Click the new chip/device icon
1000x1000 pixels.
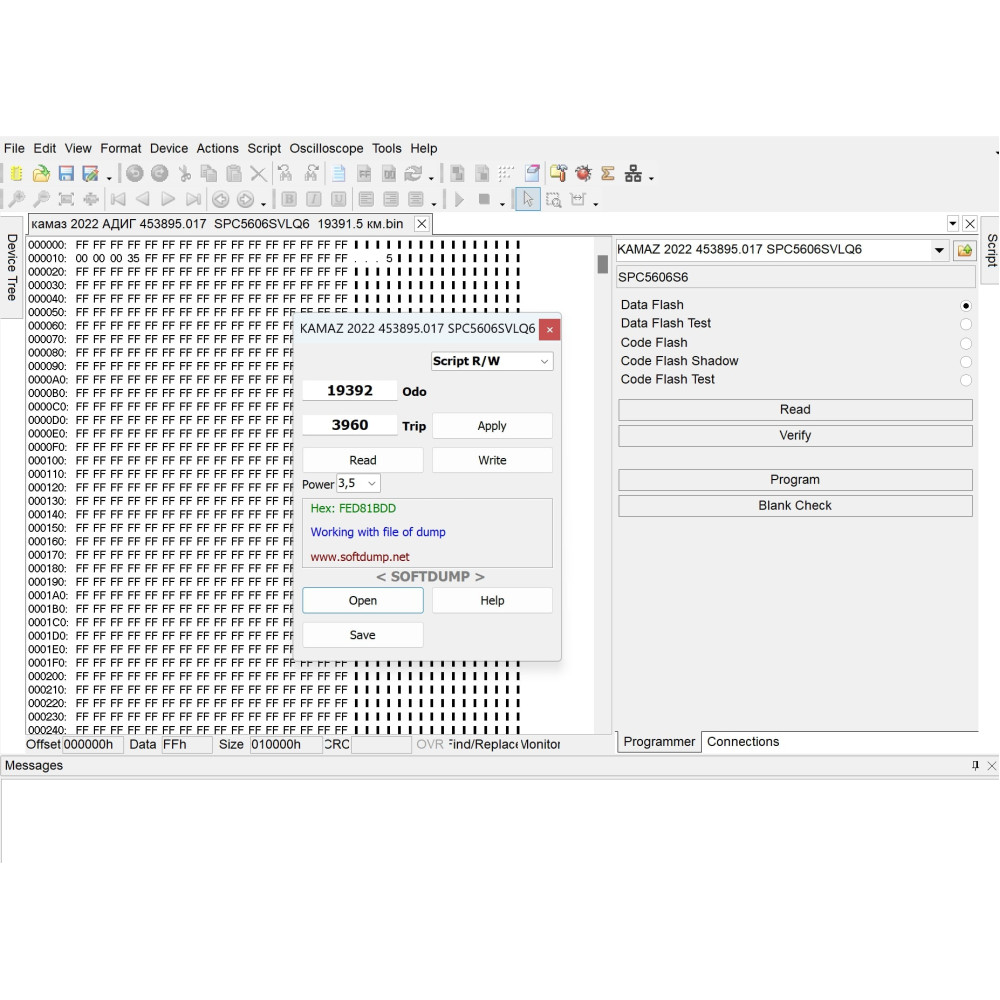click(16, 173)
